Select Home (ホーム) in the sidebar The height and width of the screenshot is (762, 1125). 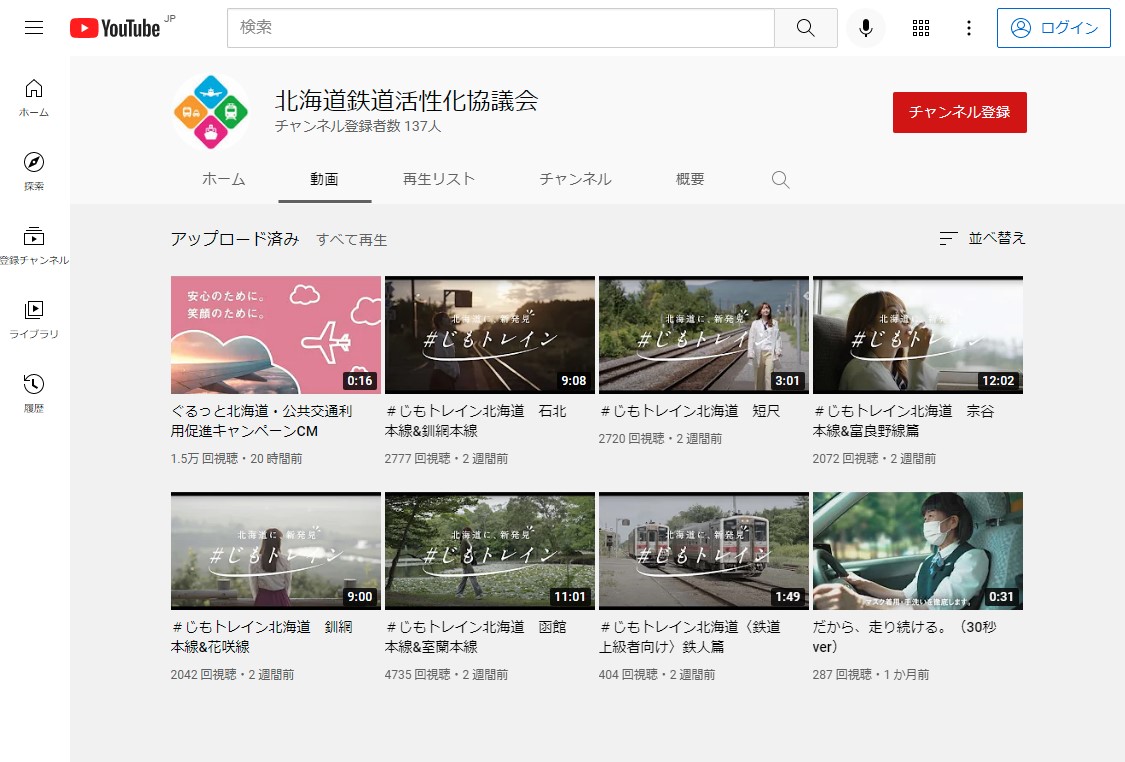click(x=34, y=98)
